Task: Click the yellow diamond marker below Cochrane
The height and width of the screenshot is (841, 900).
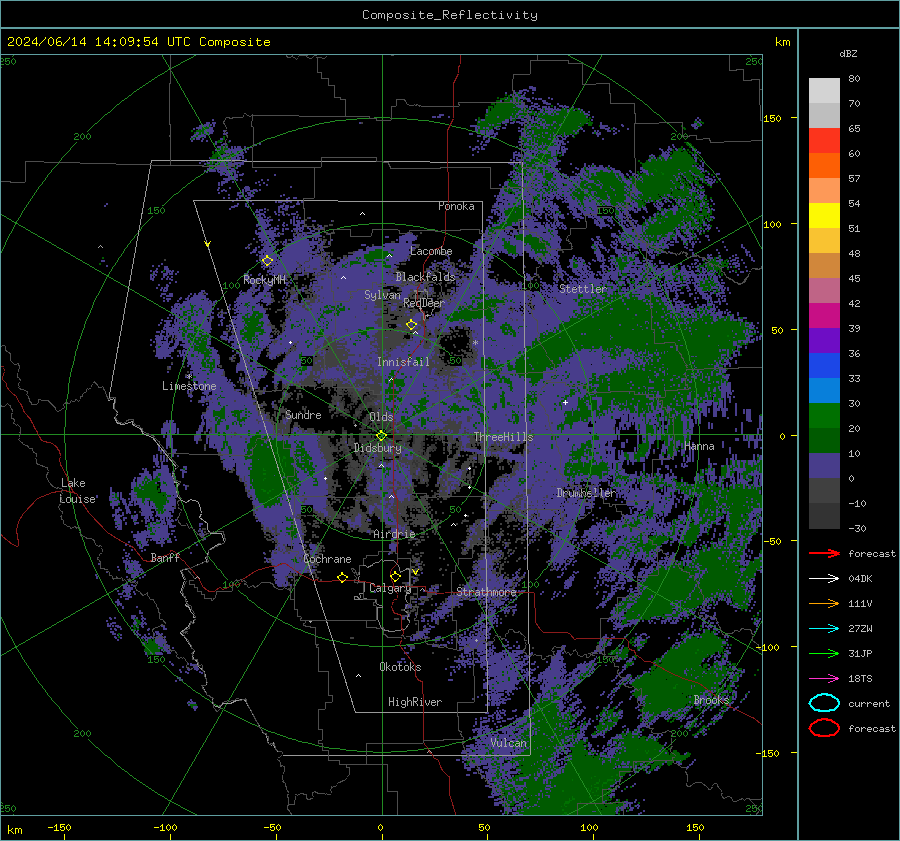Action: coord(343,577)
